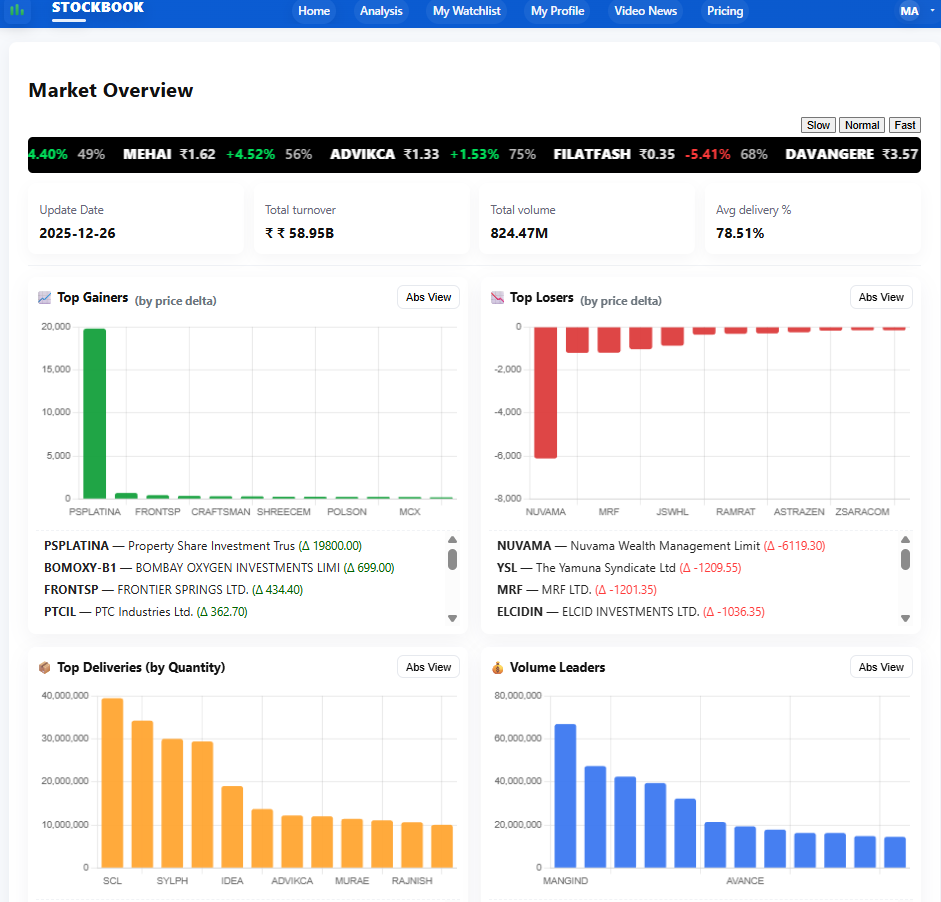This screenshot has width=941, height=902.
Task: Click the Stockbook logo icon
Action: click(17, 10)
